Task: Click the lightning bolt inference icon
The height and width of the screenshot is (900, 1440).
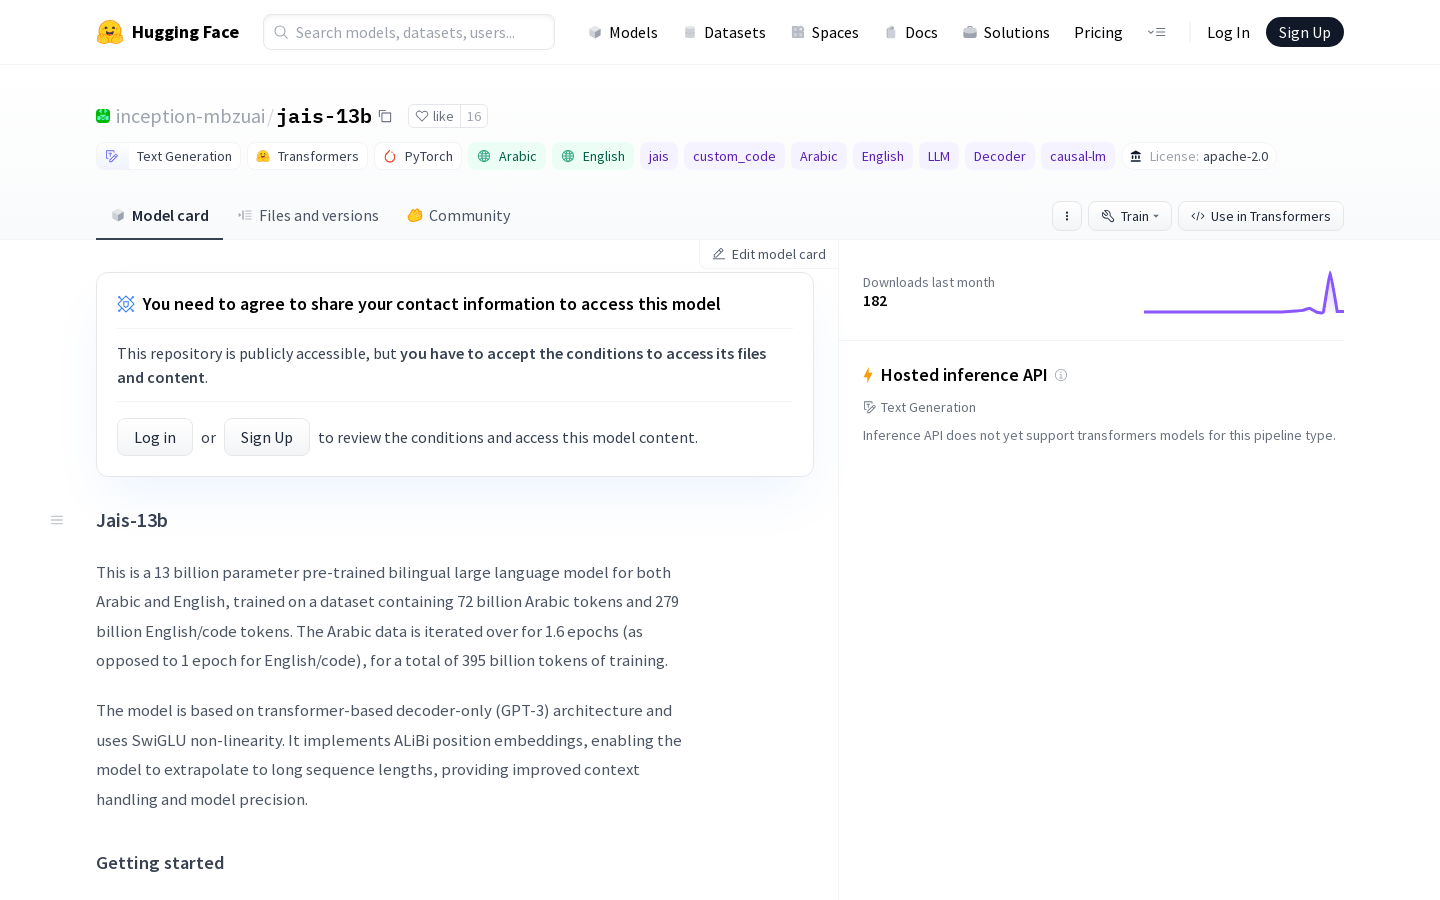Action: tap(868, 375)
